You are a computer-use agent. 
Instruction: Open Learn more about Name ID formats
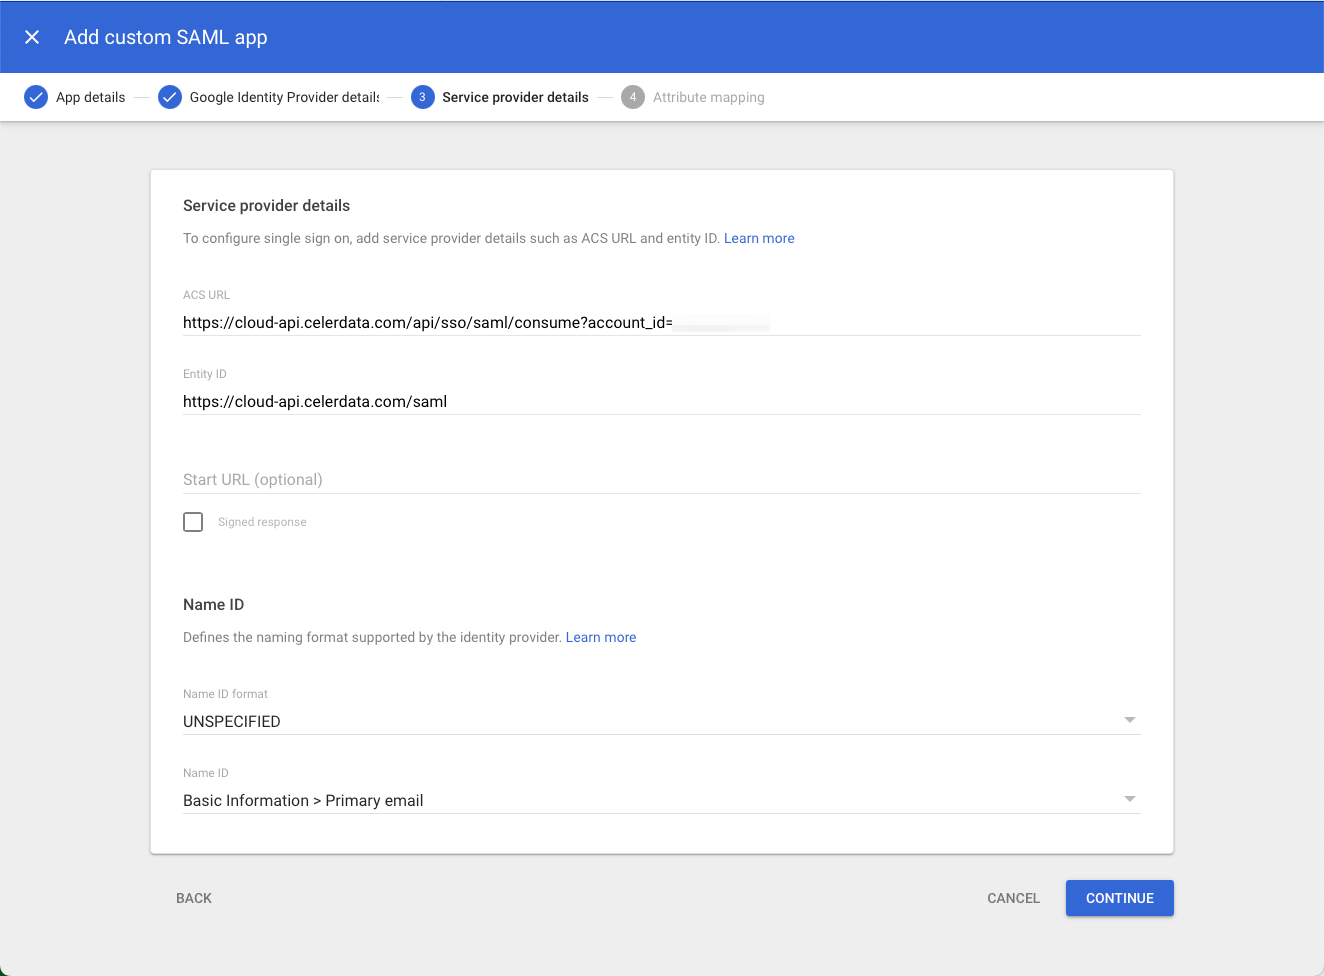click(601, 637)
